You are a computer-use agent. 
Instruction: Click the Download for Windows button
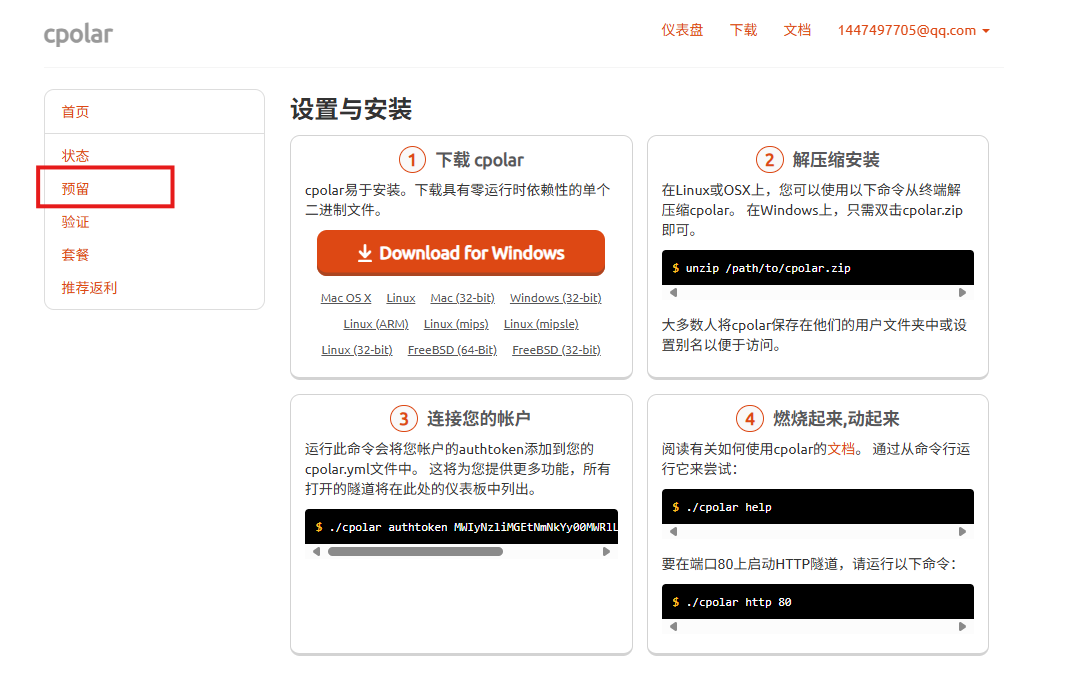[460, 252]
